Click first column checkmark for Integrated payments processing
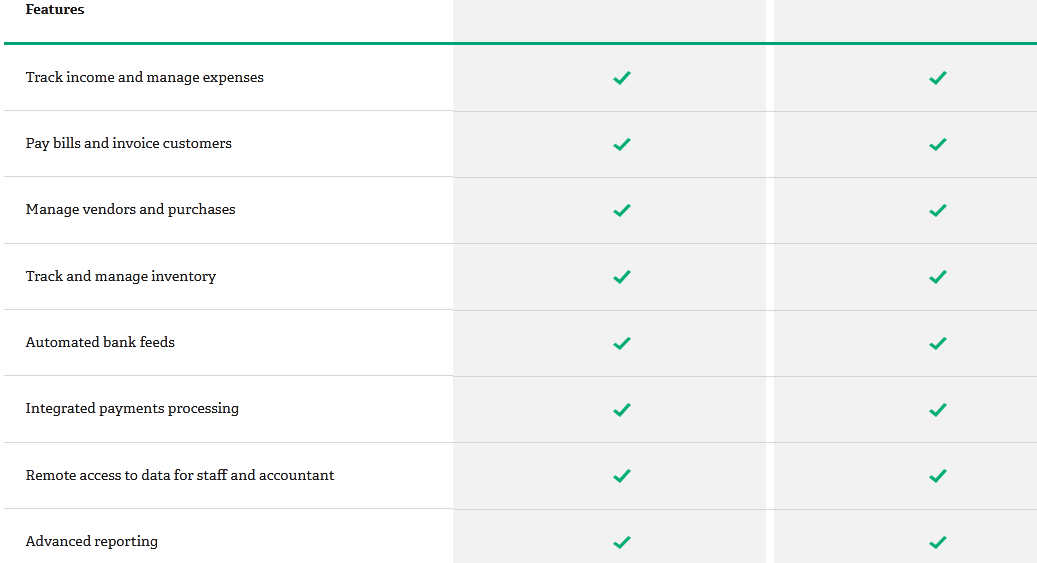Screen dimensions: 1037x563 point(622,410)
